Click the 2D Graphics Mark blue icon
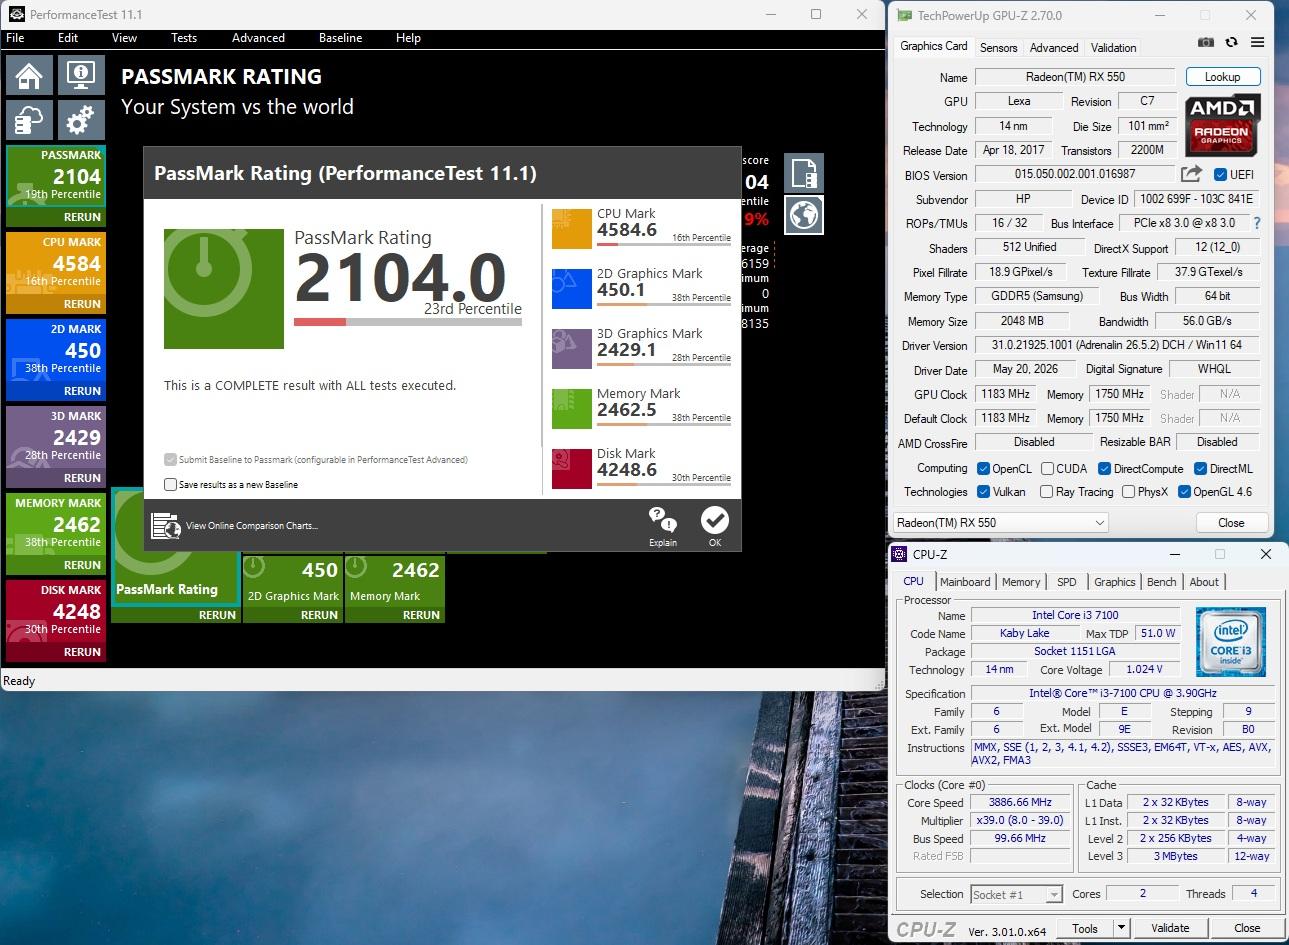This screenshot has width=1289, height=945. click(572, 289)
